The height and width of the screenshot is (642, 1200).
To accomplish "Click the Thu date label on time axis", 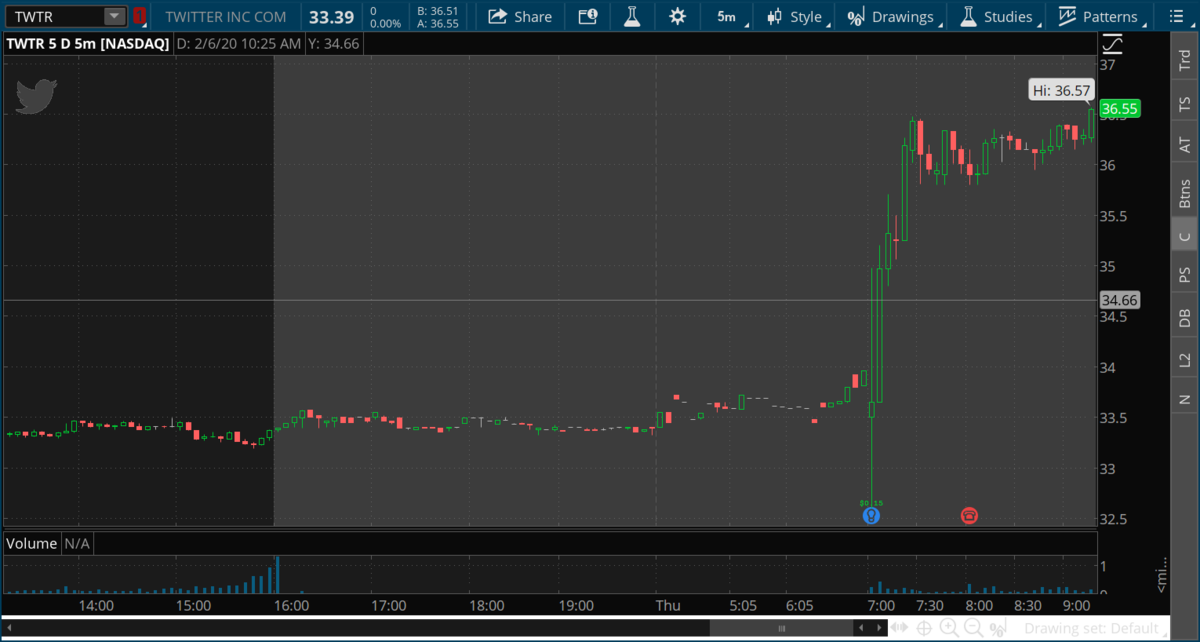I will point(667,606).
